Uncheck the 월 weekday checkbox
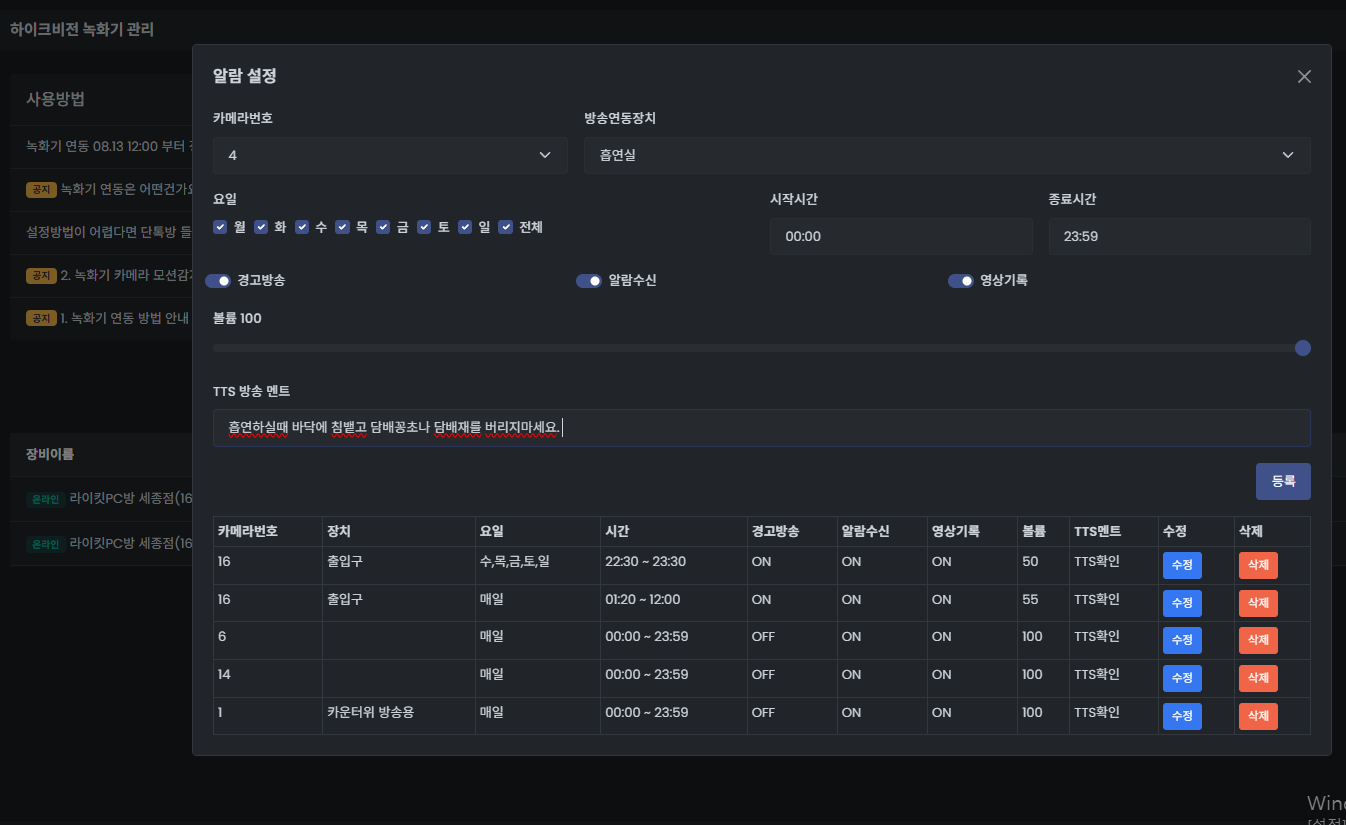Viewport: 1346px width, 825px height. [x=220, y=227]
